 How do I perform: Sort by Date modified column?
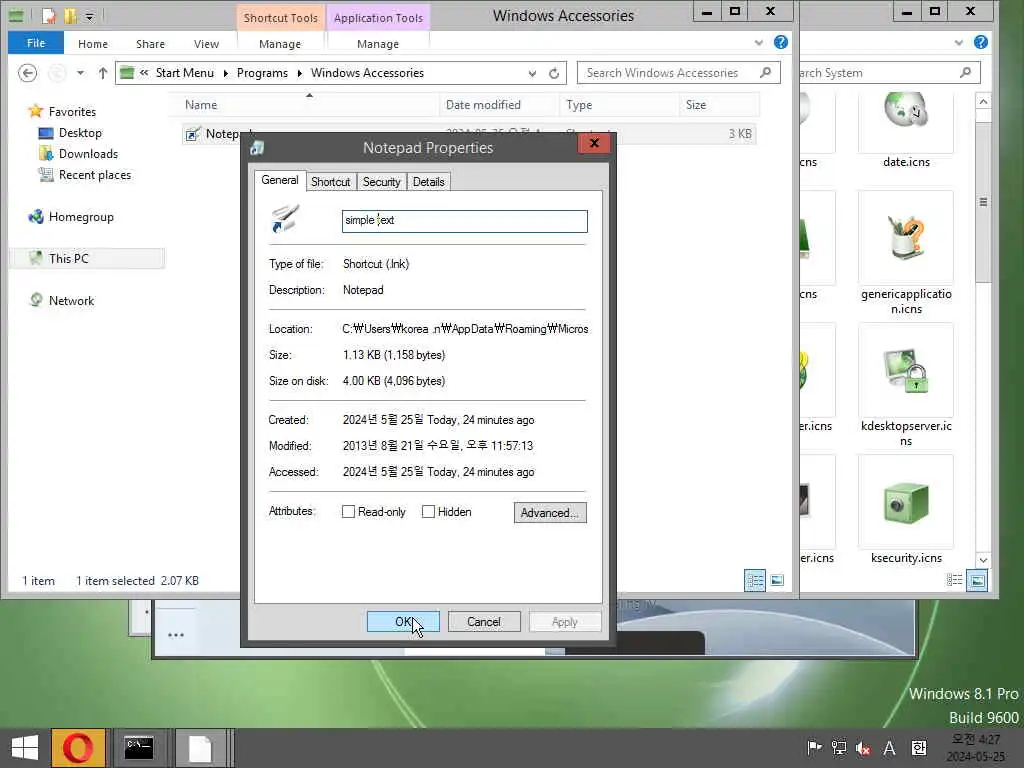pos(500,105)
